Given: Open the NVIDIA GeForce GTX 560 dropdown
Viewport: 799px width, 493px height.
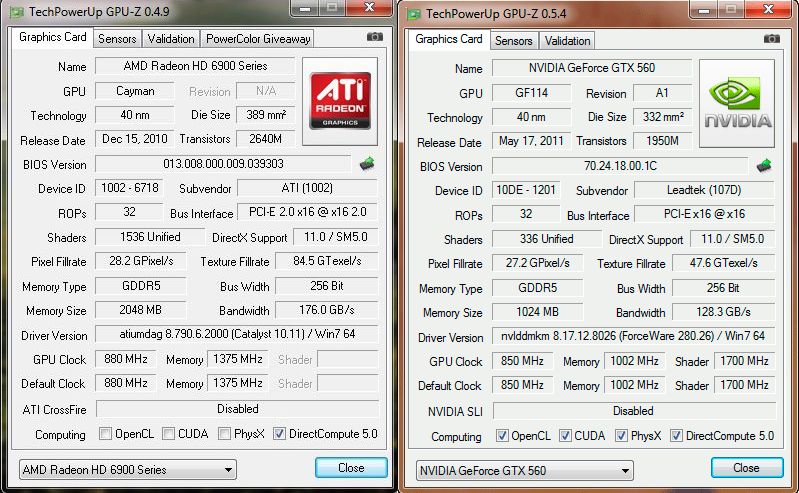Looking at the screenshot, I should (525, 471).
